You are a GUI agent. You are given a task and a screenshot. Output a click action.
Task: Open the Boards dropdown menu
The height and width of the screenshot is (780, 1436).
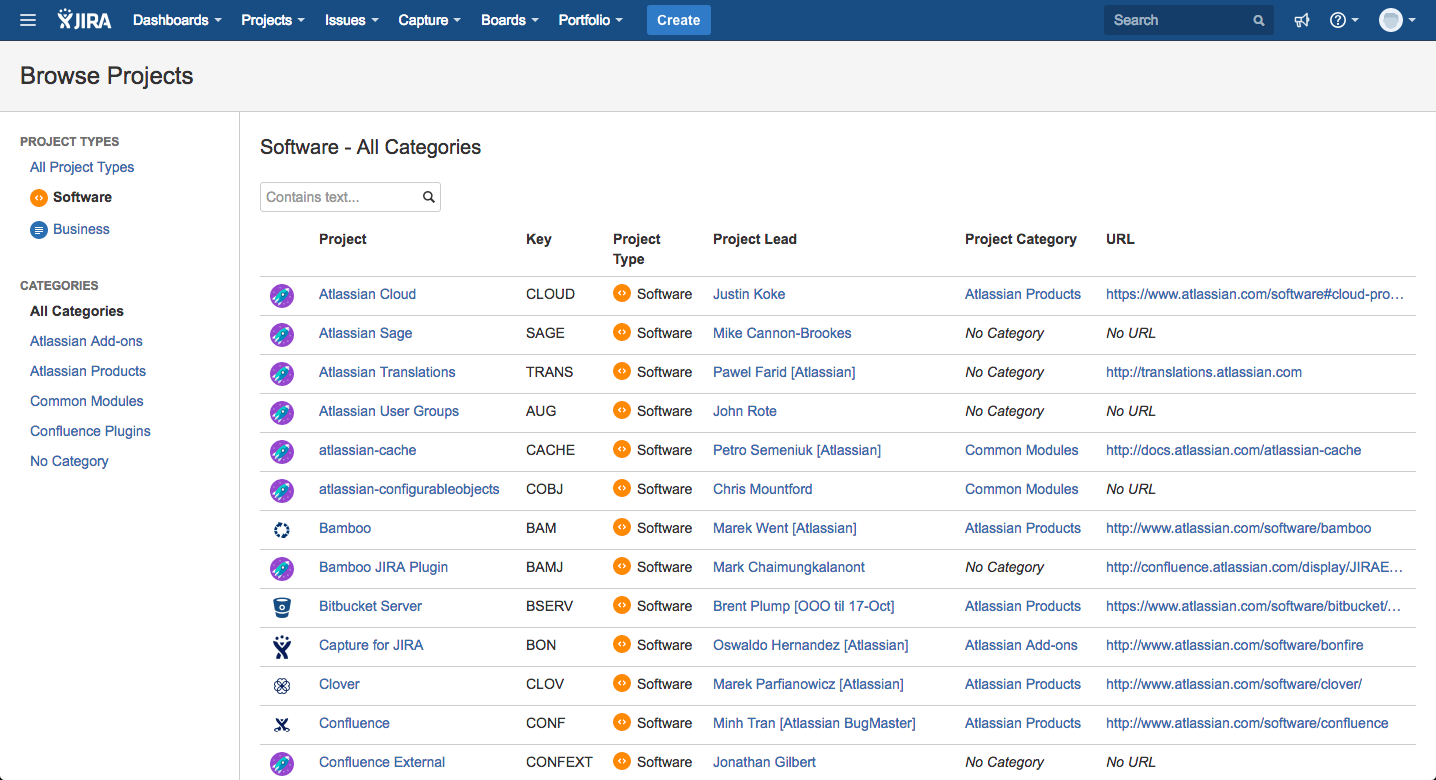pyautogui.click(x=510, y=20)
